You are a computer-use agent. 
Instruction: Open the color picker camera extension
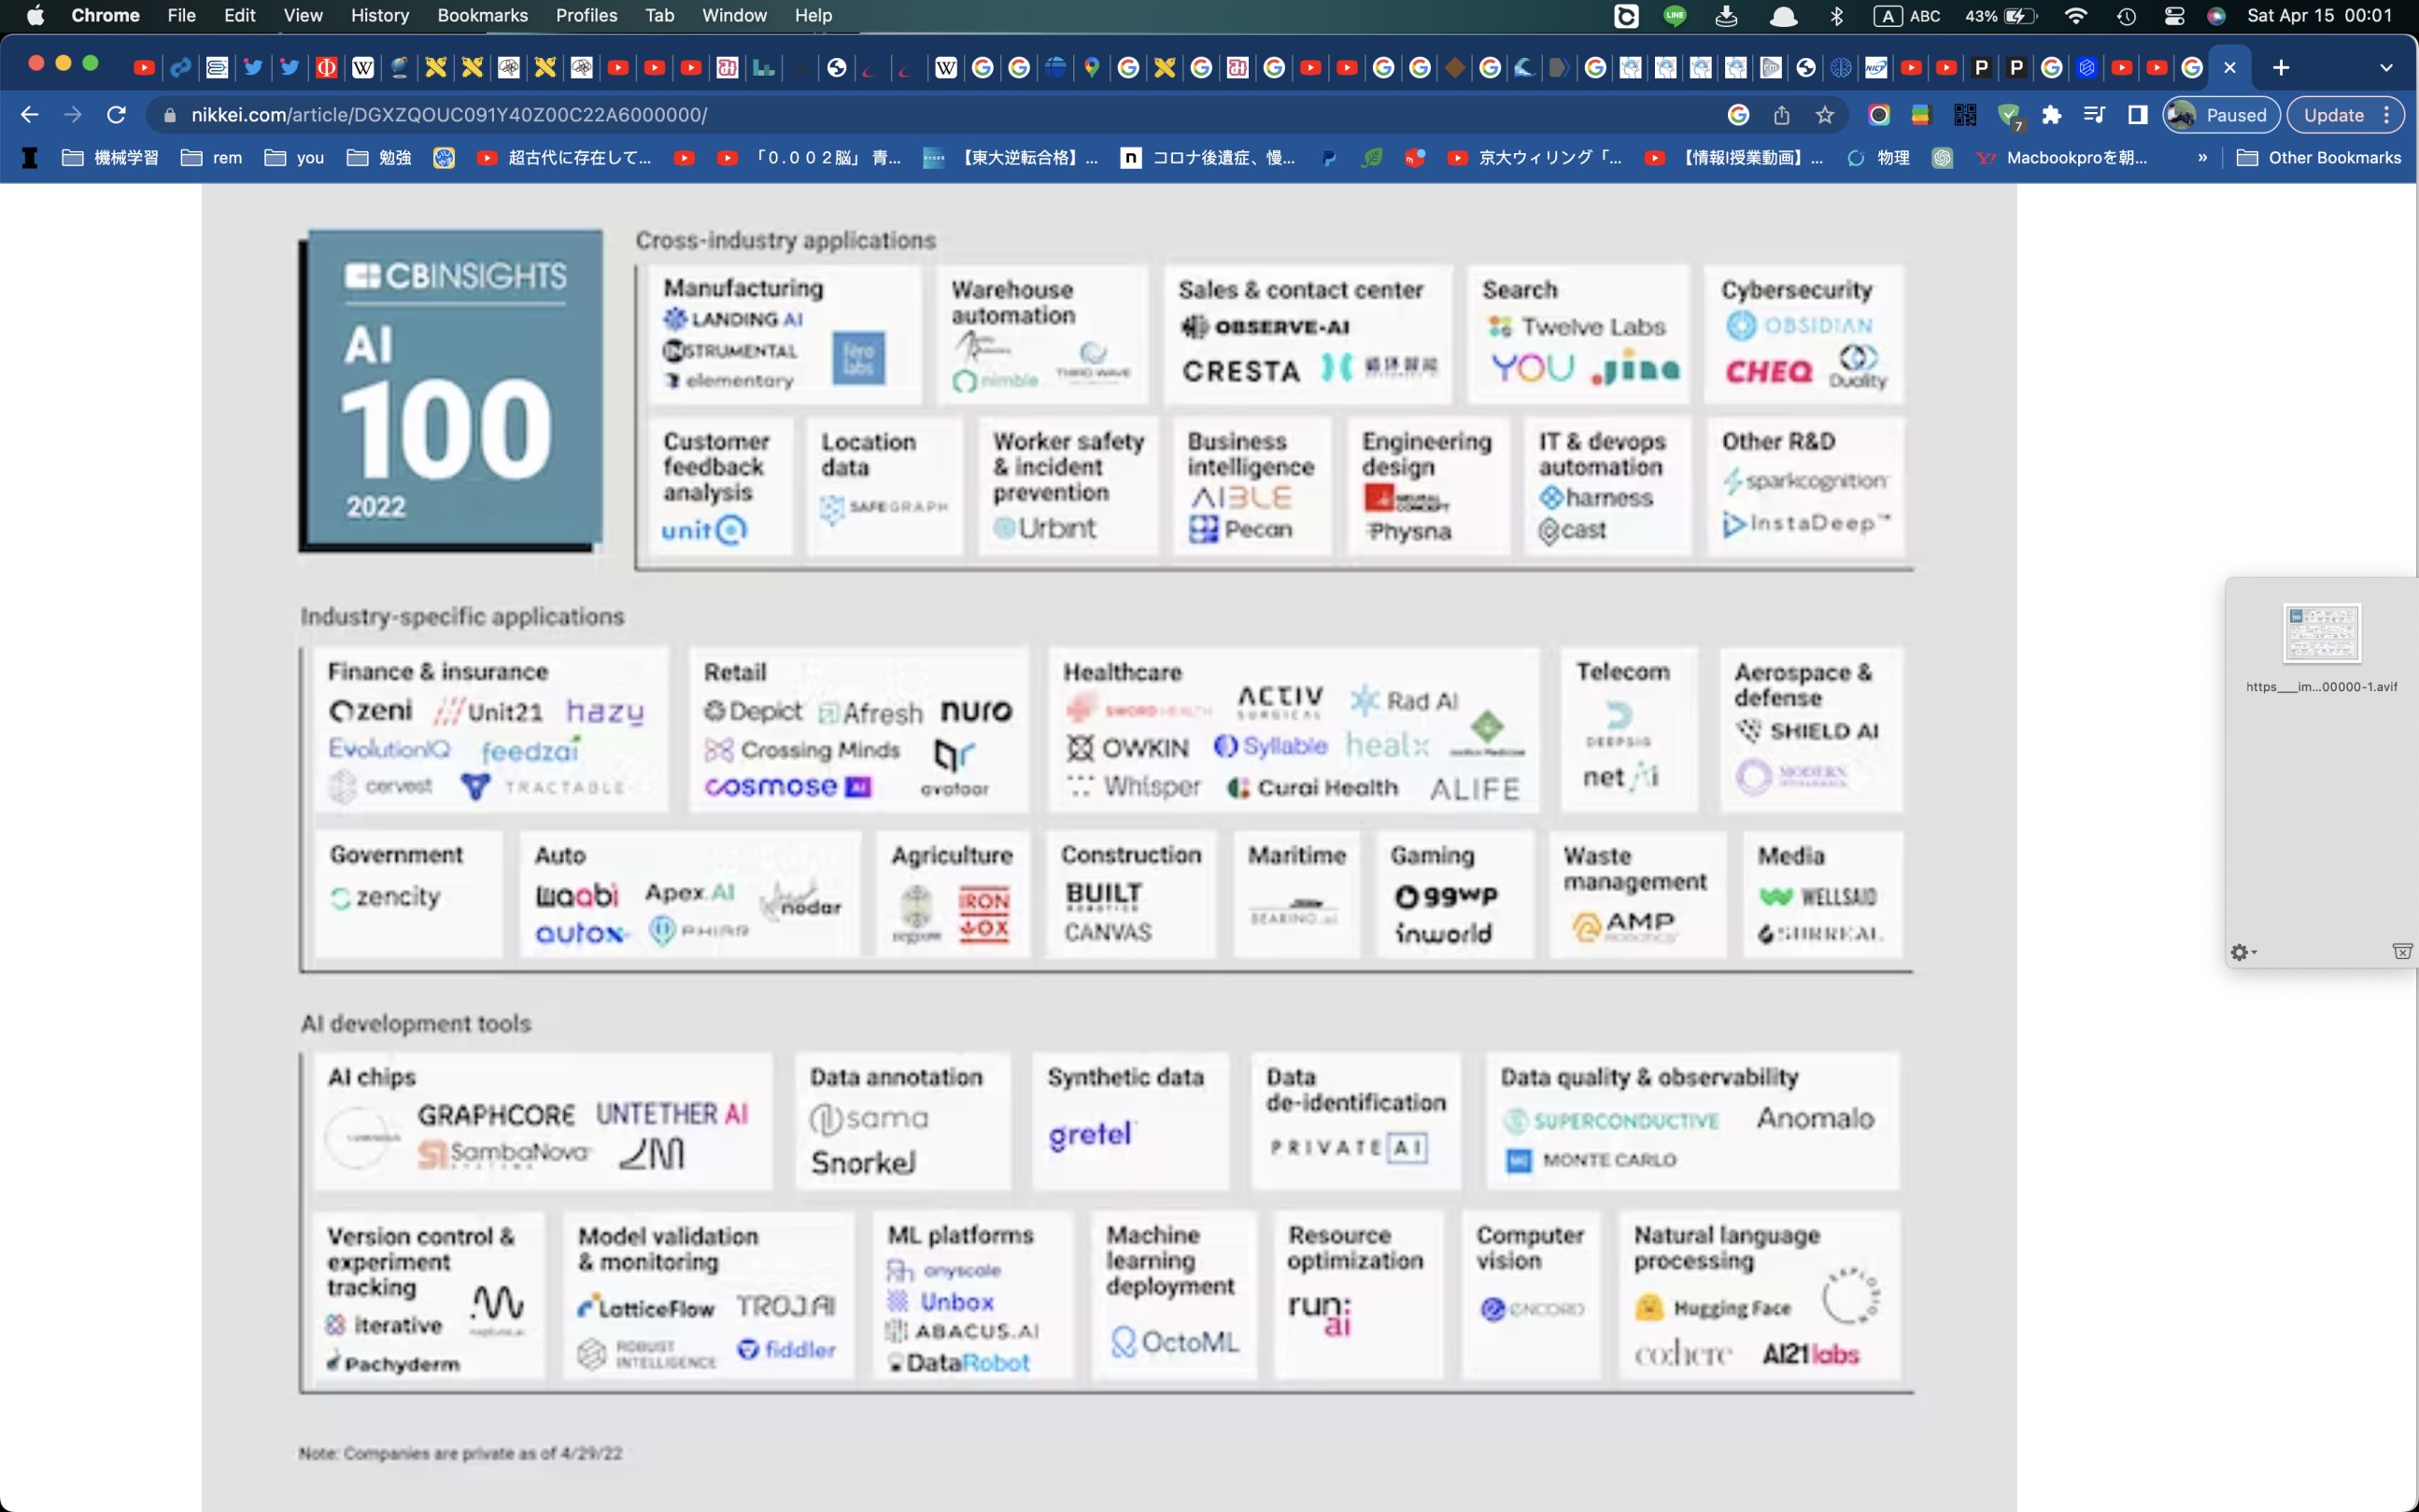point(1879,115)
